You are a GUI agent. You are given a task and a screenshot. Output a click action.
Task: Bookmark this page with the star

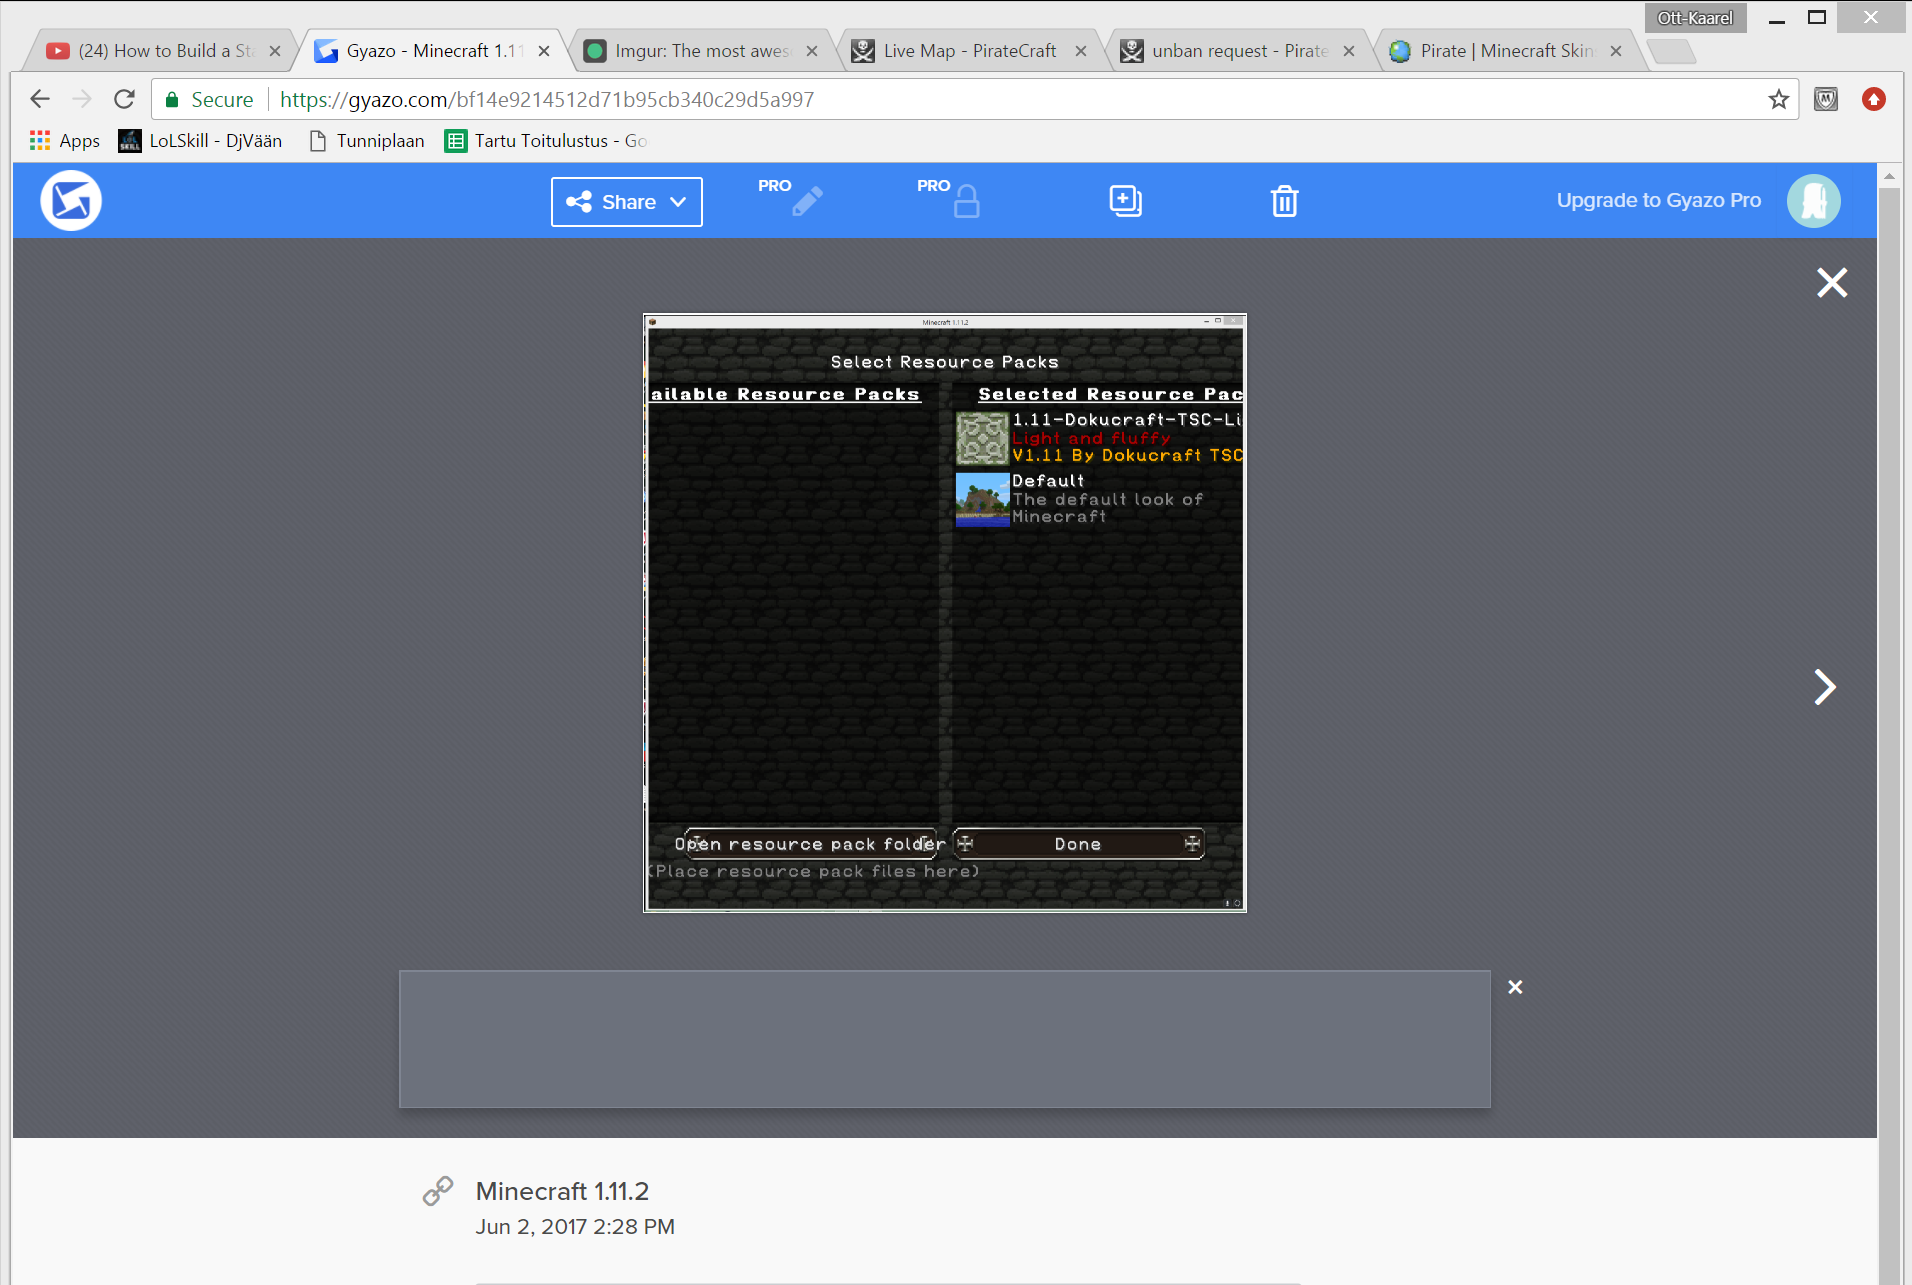click(1778, 100)
